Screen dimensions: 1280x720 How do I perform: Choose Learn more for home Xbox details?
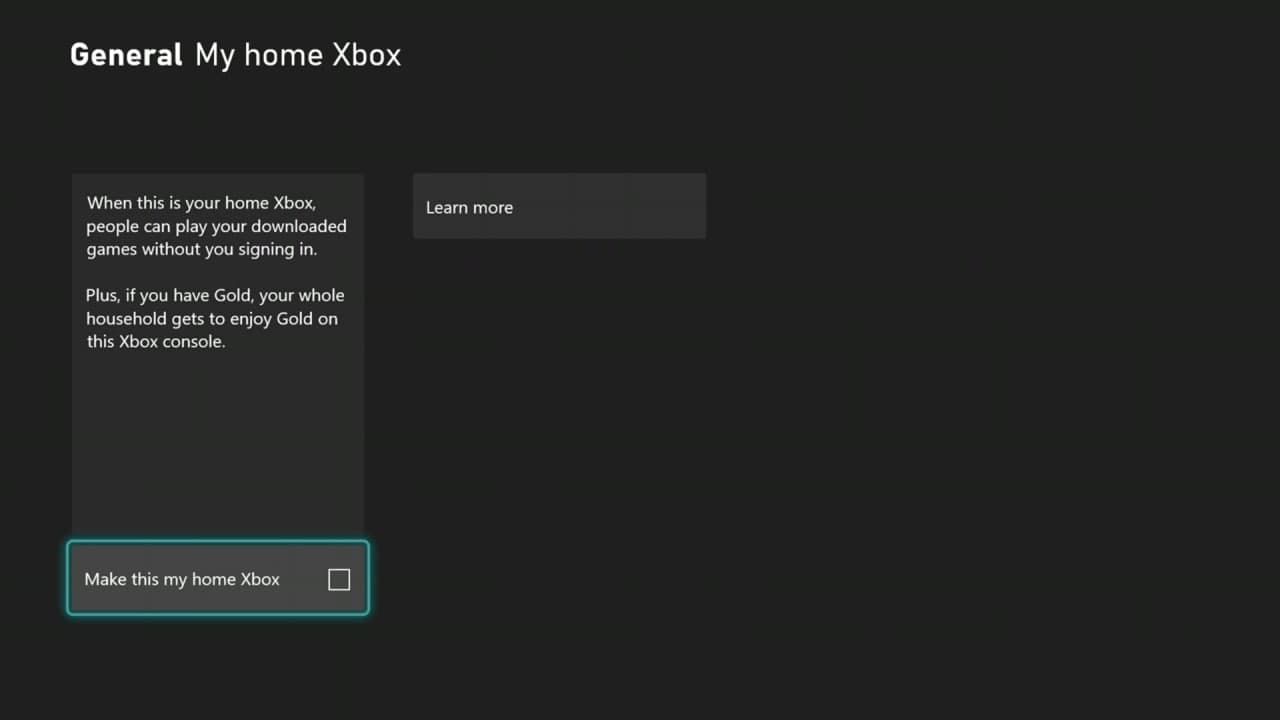[559, 207]
